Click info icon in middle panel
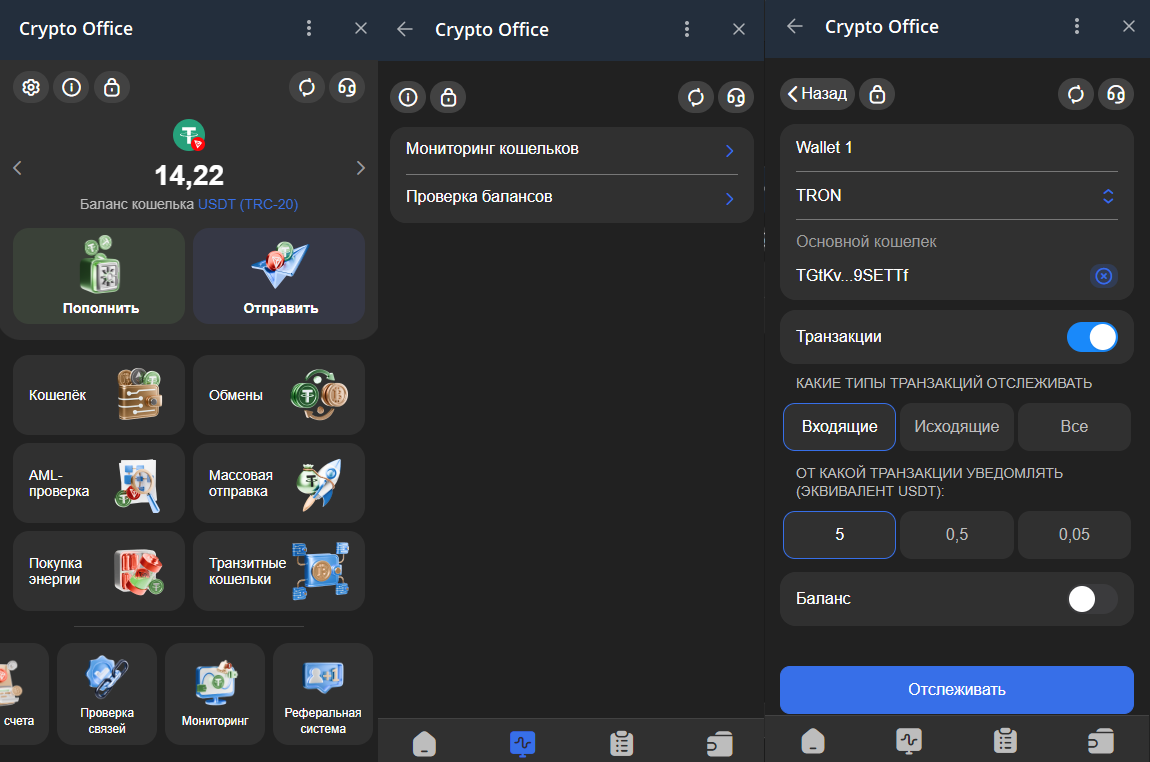This screenshot has width=1150, height=762. [x=407, y=97]
